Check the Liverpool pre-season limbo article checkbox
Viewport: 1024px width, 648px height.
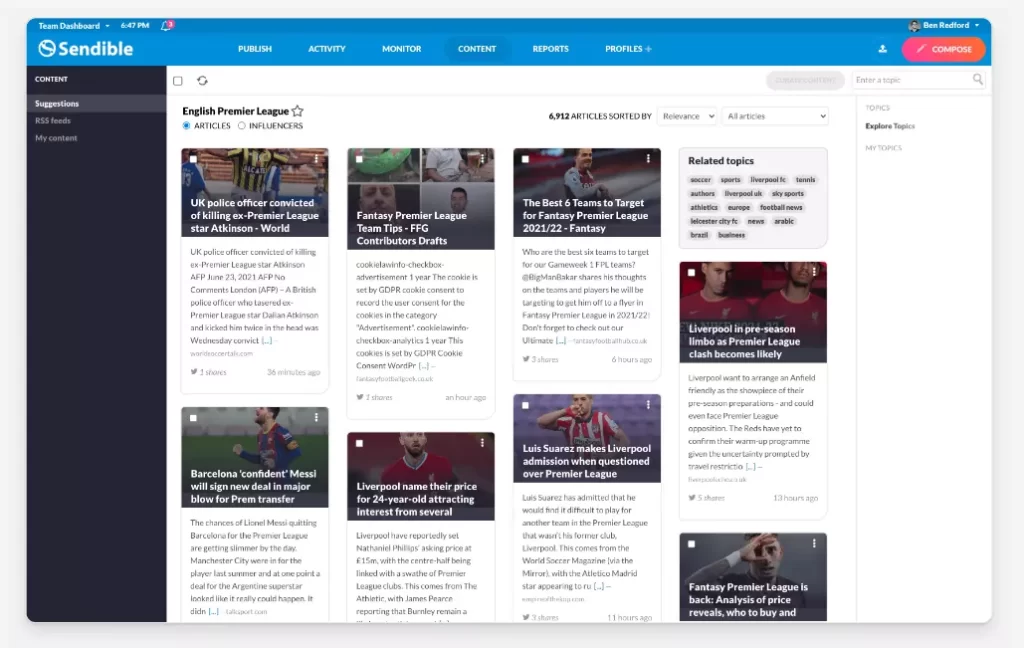click(691, 272)
